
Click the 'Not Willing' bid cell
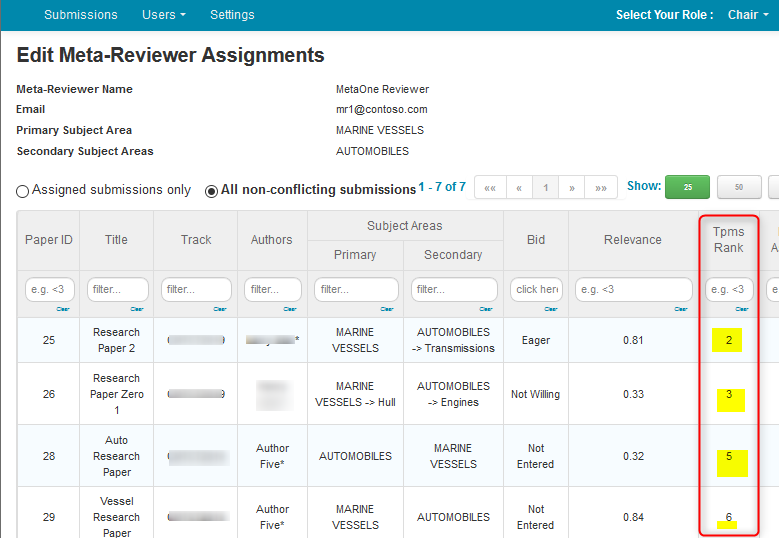[x=536, y=394]
